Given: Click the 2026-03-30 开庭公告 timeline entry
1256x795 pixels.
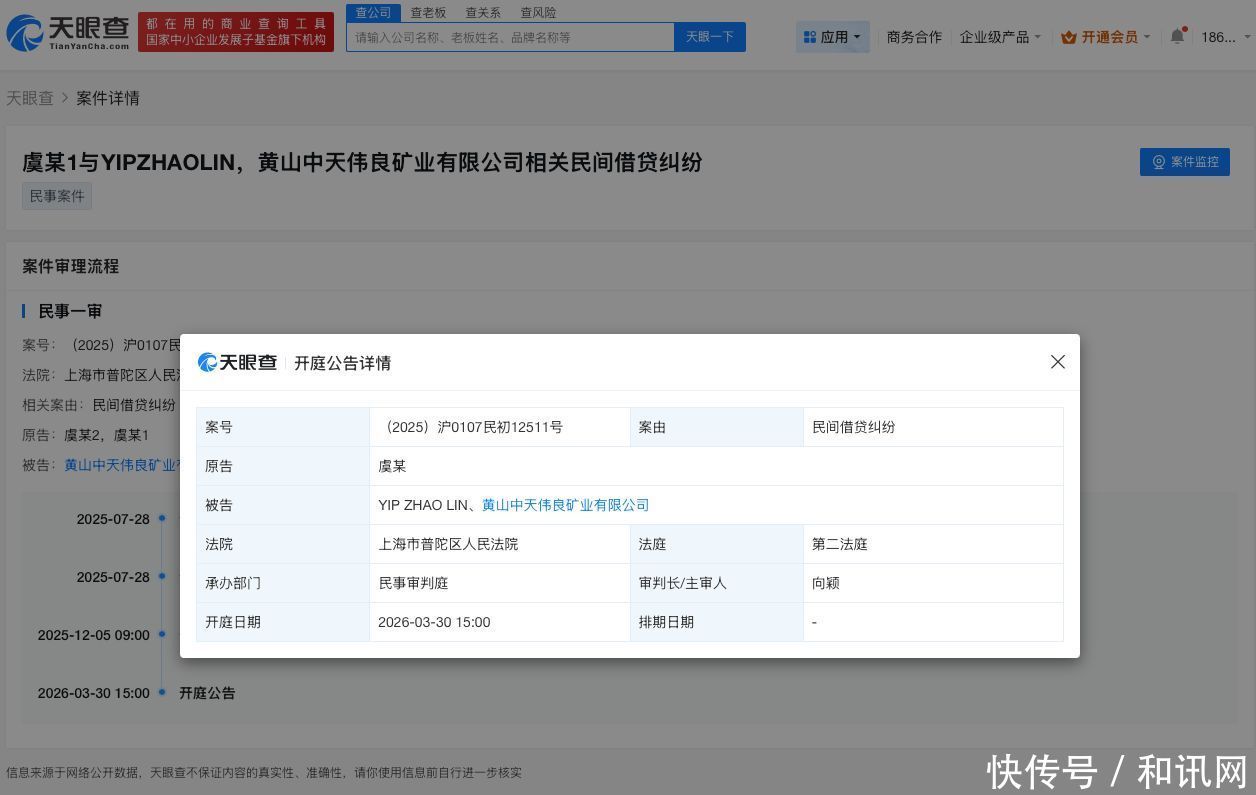Looking at the screenshot, I should tap(207, 693).
